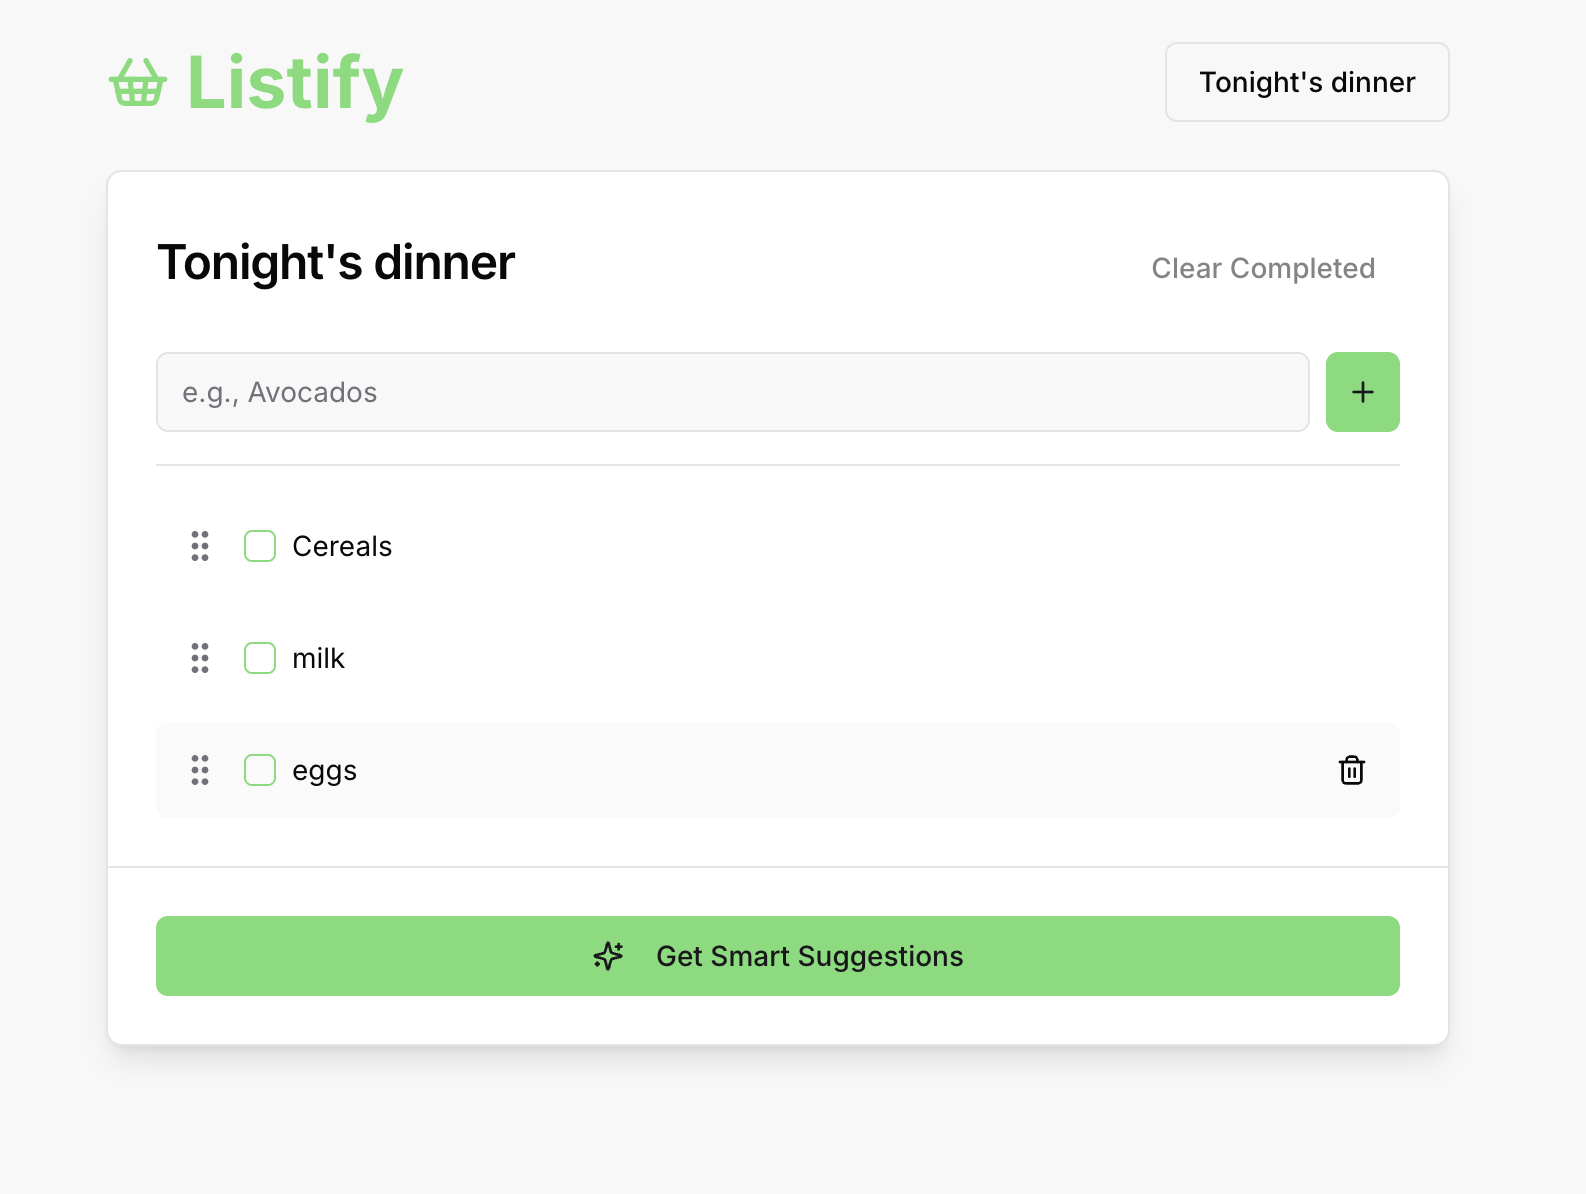Click the drag handle next to Cereals

[x=199, y=546]
